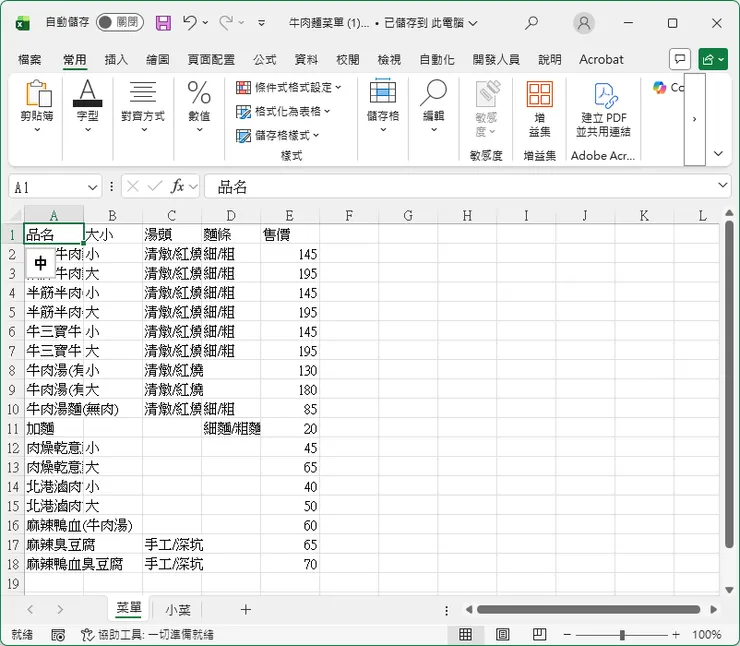Click the Save disk icon
Screen dimensions: 740x646
point(163,23)
